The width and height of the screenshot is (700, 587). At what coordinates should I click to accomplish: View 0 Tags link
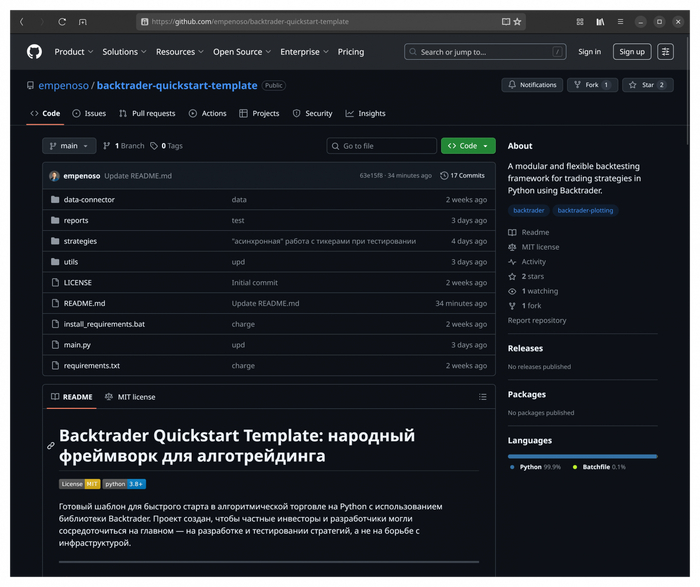point(167,146)
